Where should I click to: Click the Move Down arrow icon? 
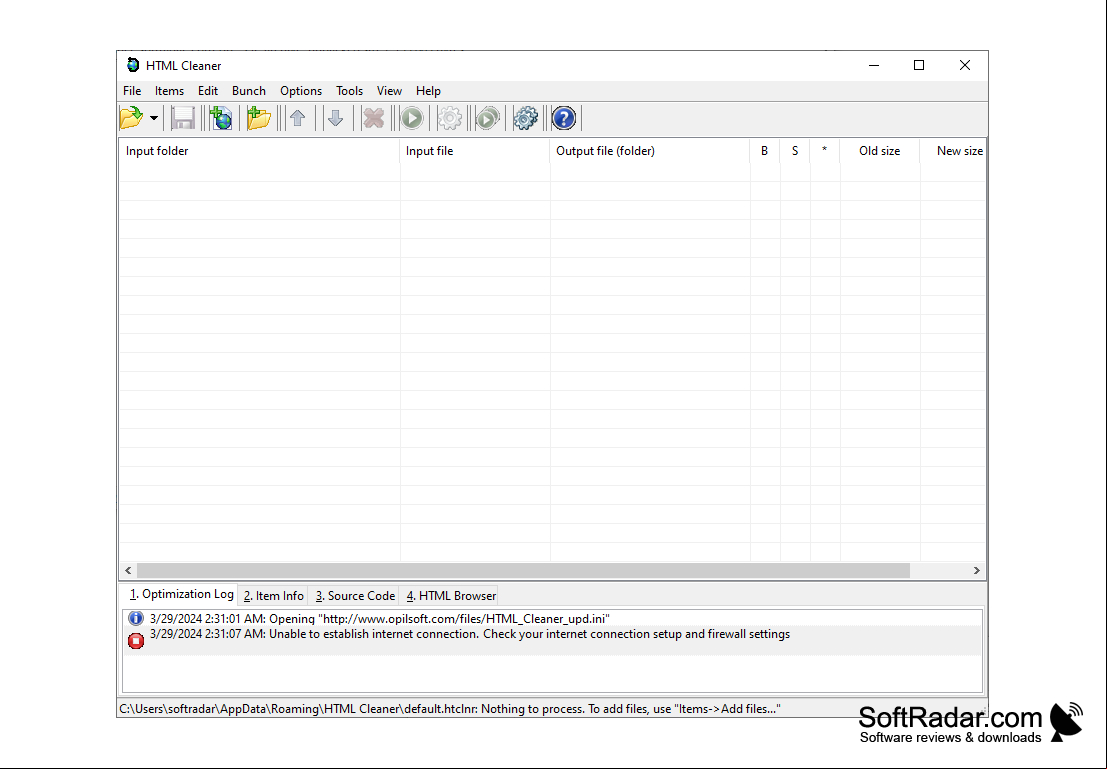click(x=335, y=118)
